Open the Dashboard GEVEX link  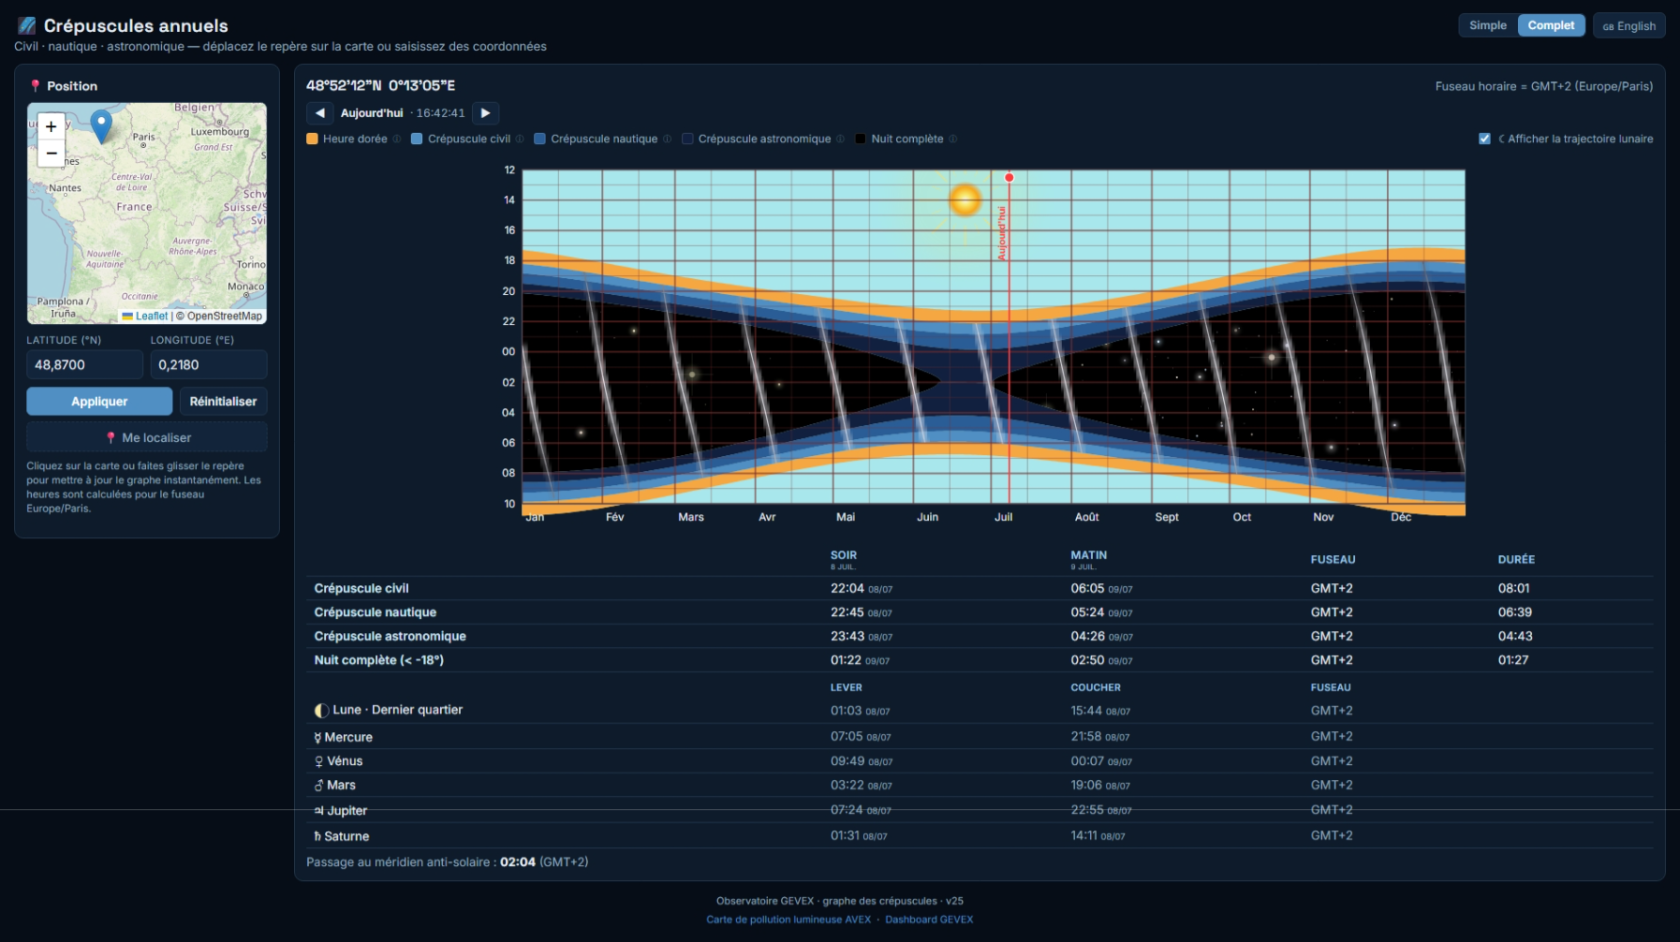click(x=929, y=920)
